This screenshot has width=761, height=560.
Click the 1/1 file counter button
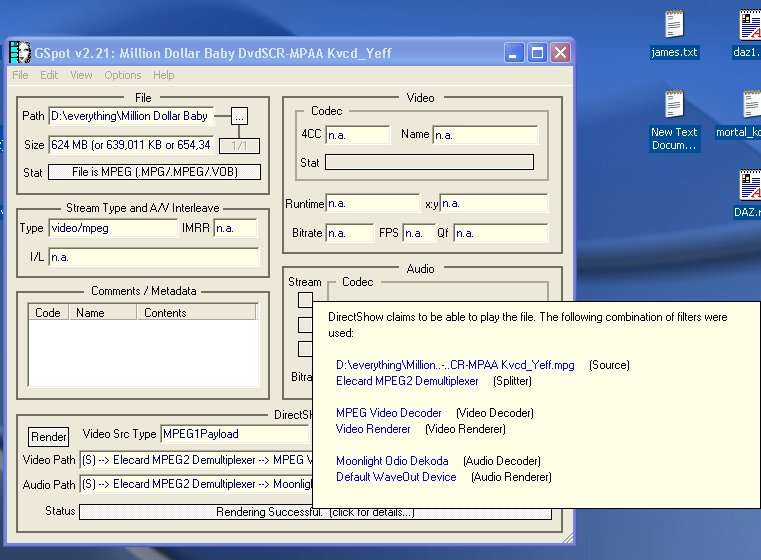click(239, 146)
